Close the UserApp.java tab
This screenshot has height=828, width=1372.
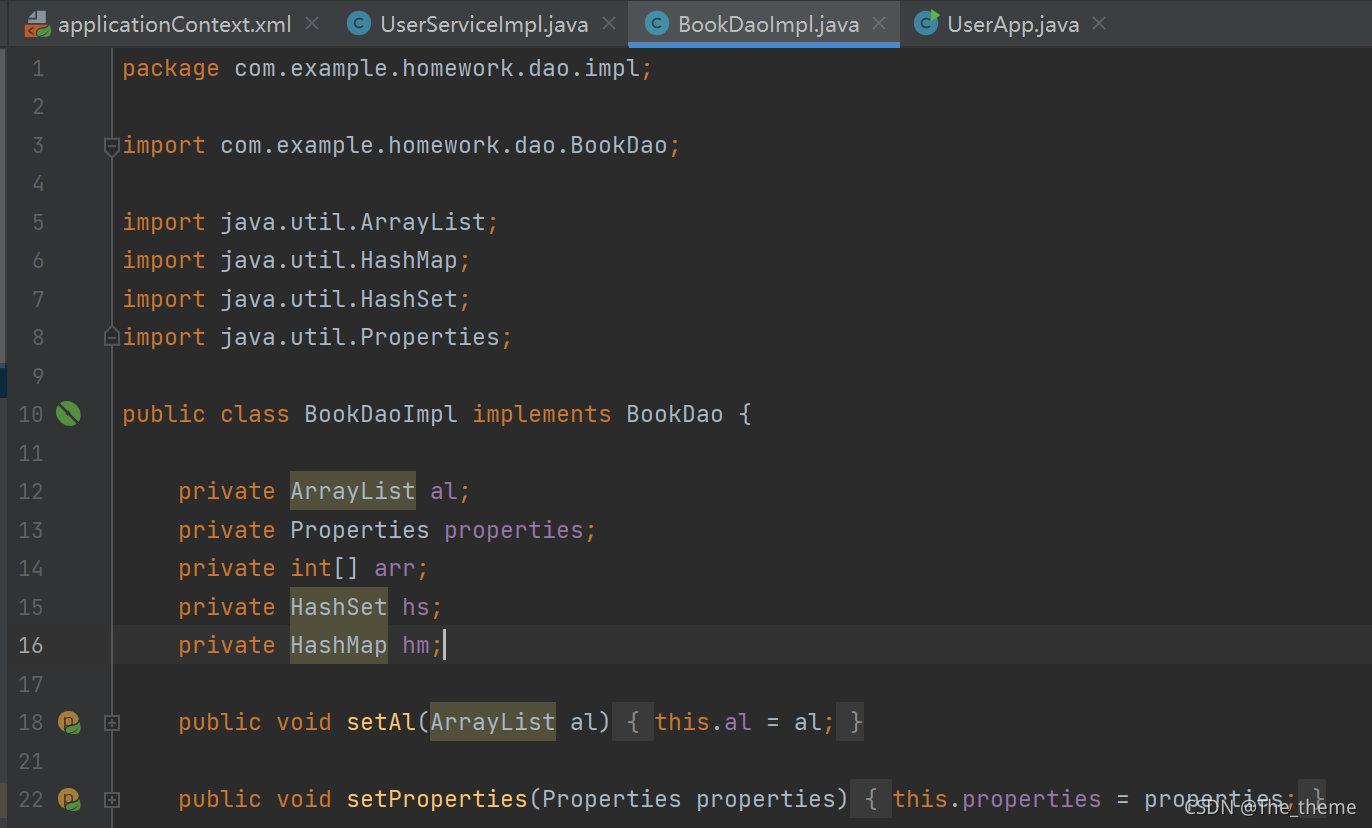[x=1099, y=23]
